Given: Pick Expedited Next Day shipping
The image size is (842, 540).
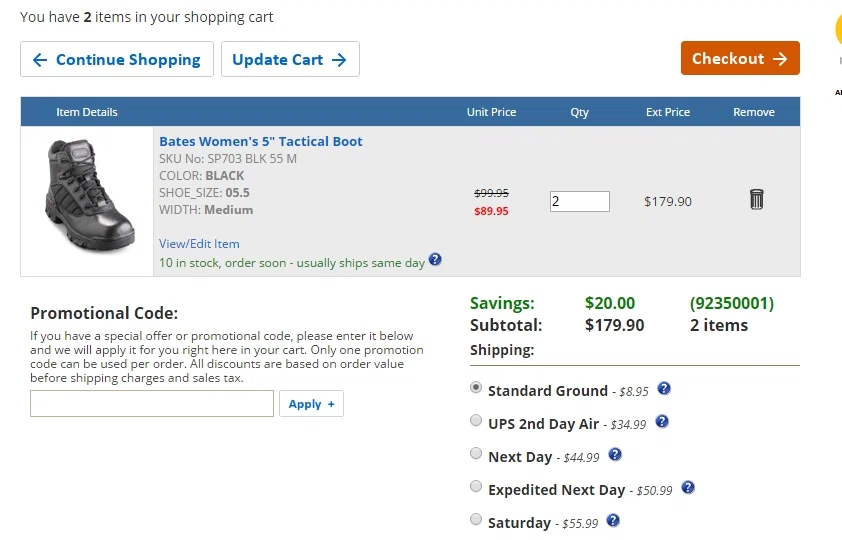Looking at the screenshot, I should pyautogui.click(x=476, y=487).
